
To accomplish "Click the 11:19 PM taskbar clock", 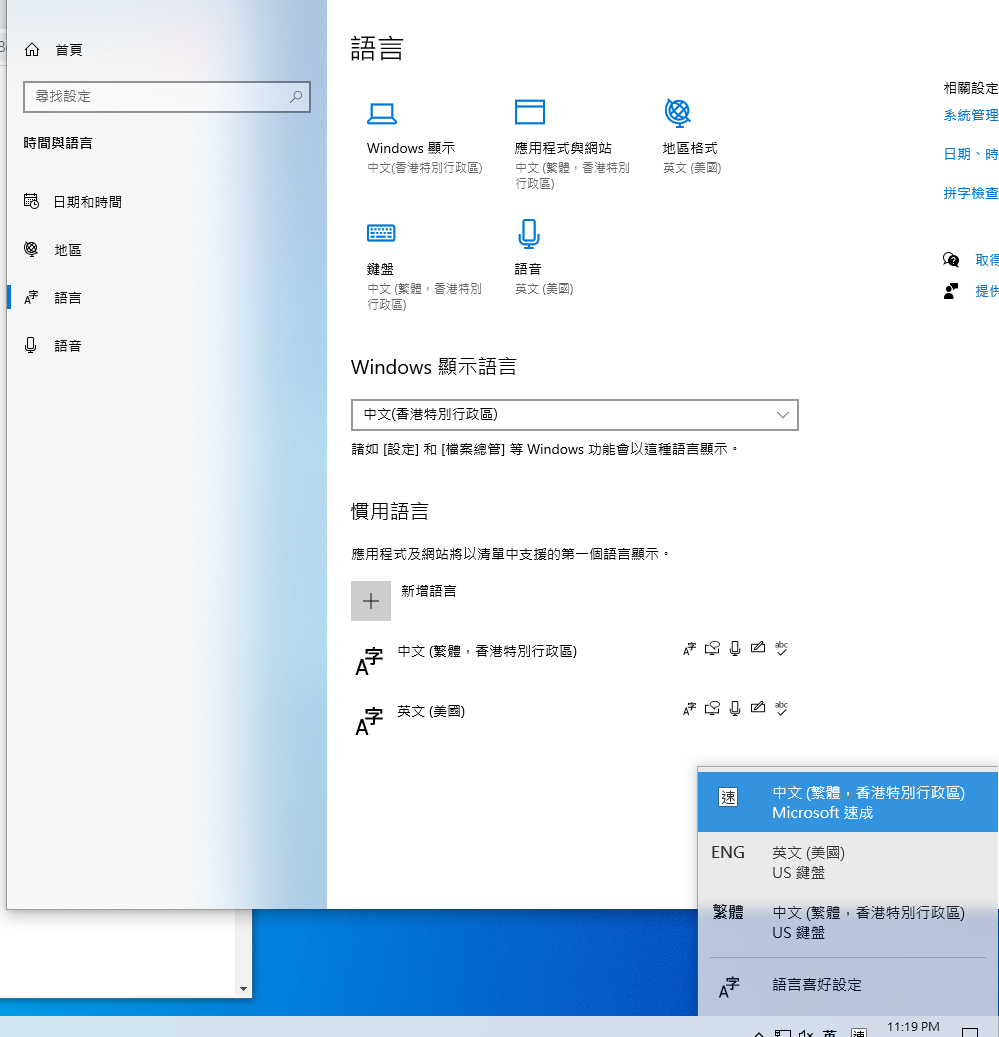I will point(912,1027).
